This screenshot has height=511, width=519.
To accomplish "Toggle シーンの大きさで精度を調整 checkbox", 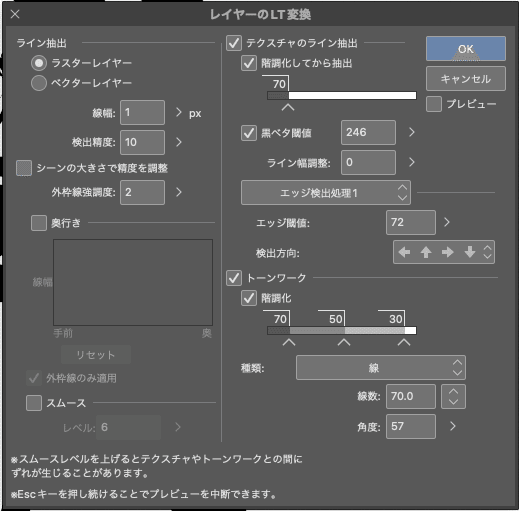I will click(24, 168).
